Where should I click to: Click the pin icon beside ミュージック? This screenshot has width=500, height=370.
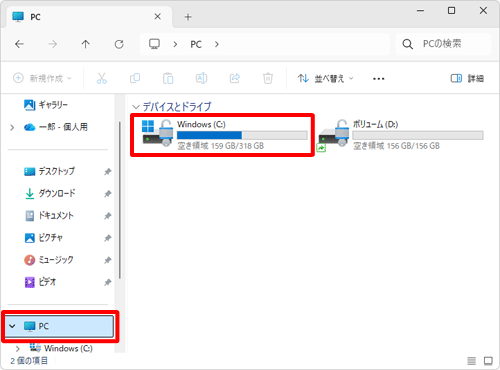click(107, 260)
